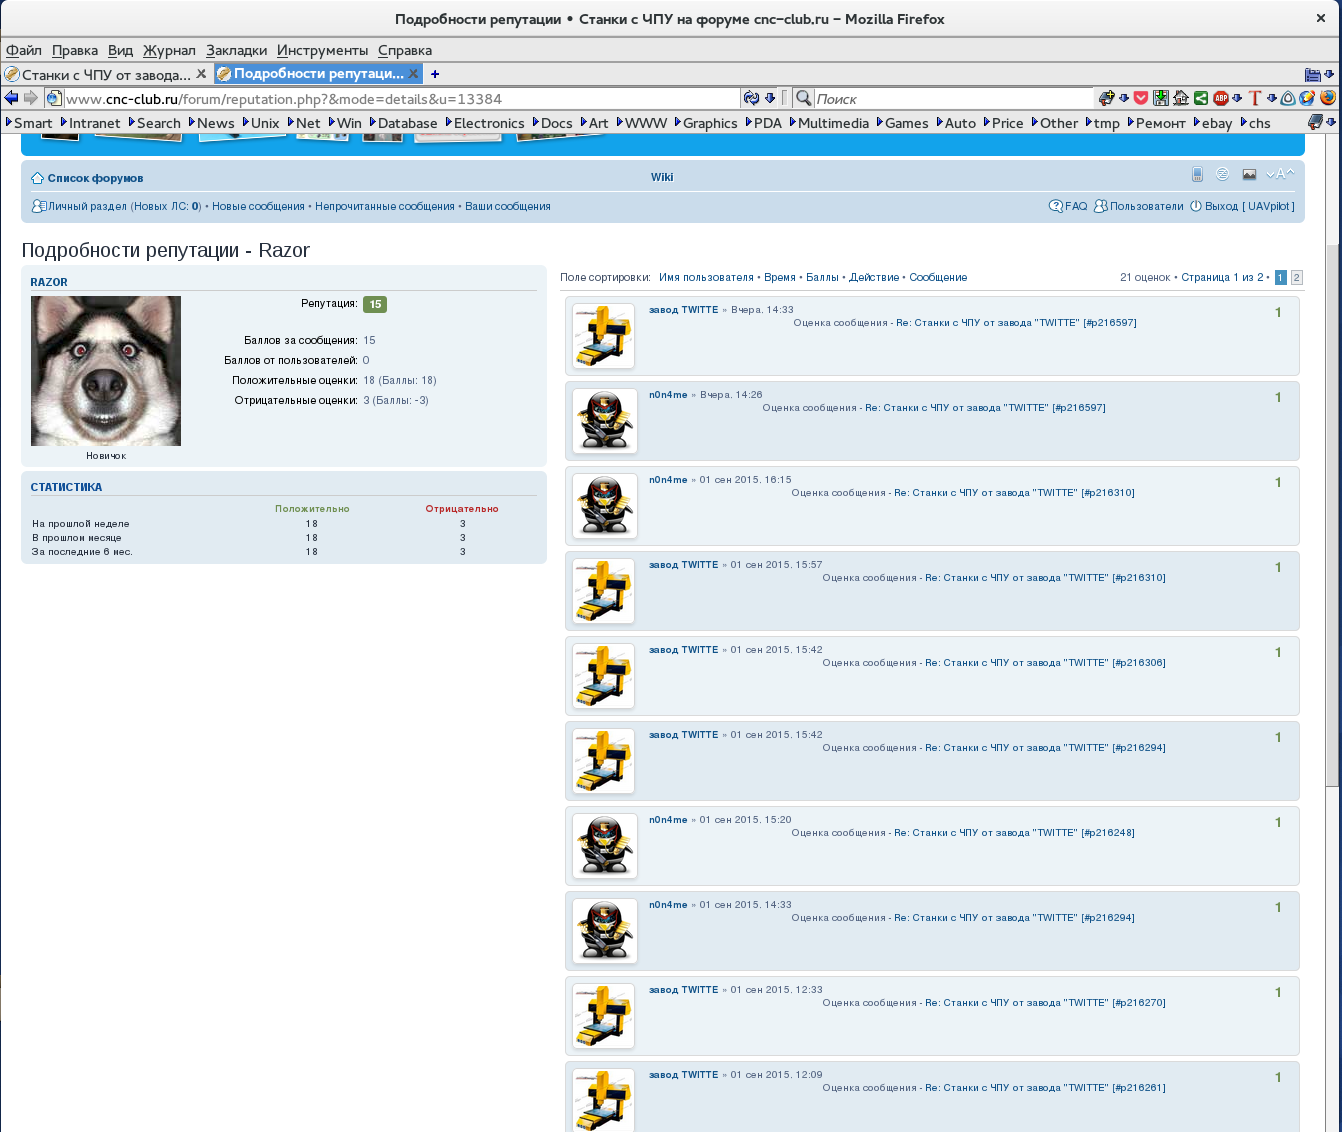Viewport: 1342px width, 1132px height.
Task: Click the Firefox logo icon in toolbar
Action: point(1327,98)
